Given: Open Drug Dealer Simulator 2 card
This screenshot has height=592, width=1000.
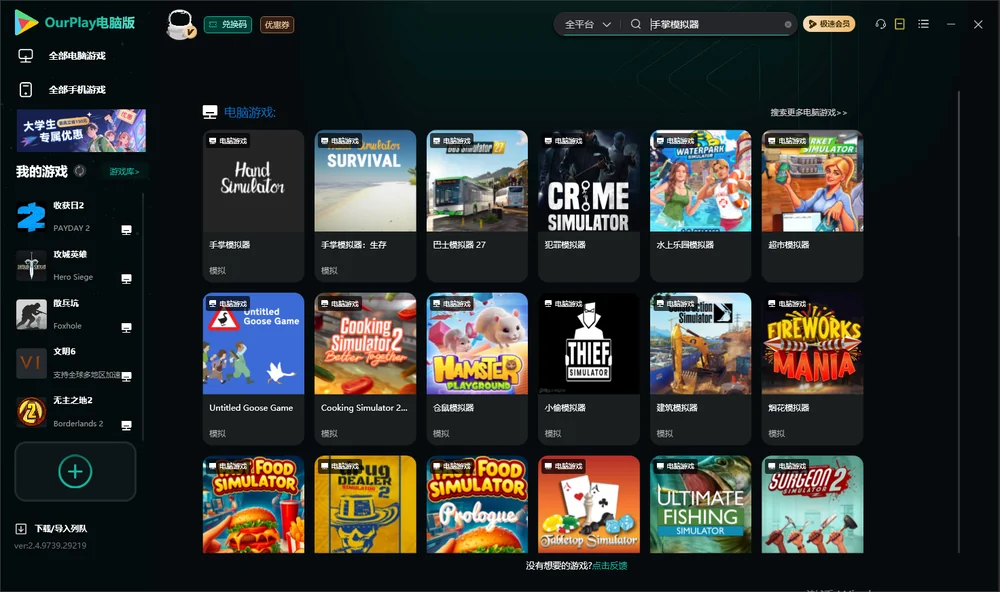Looking at the screenshot, I should [365, 504].
